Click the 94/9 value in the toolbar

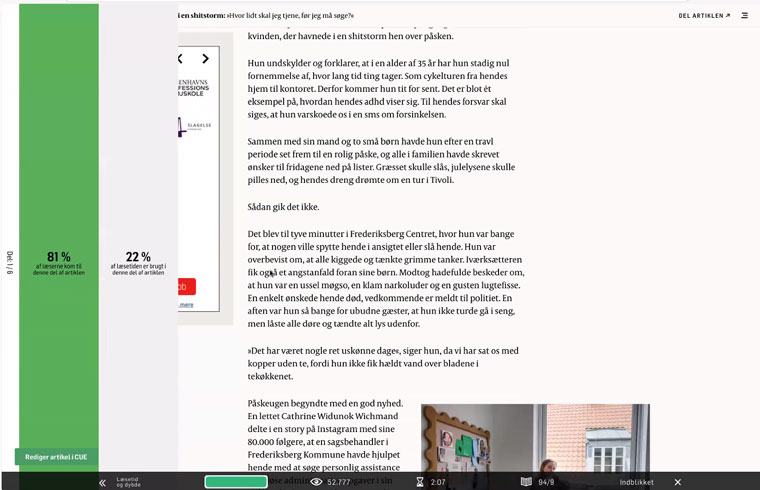coord(546,482)
